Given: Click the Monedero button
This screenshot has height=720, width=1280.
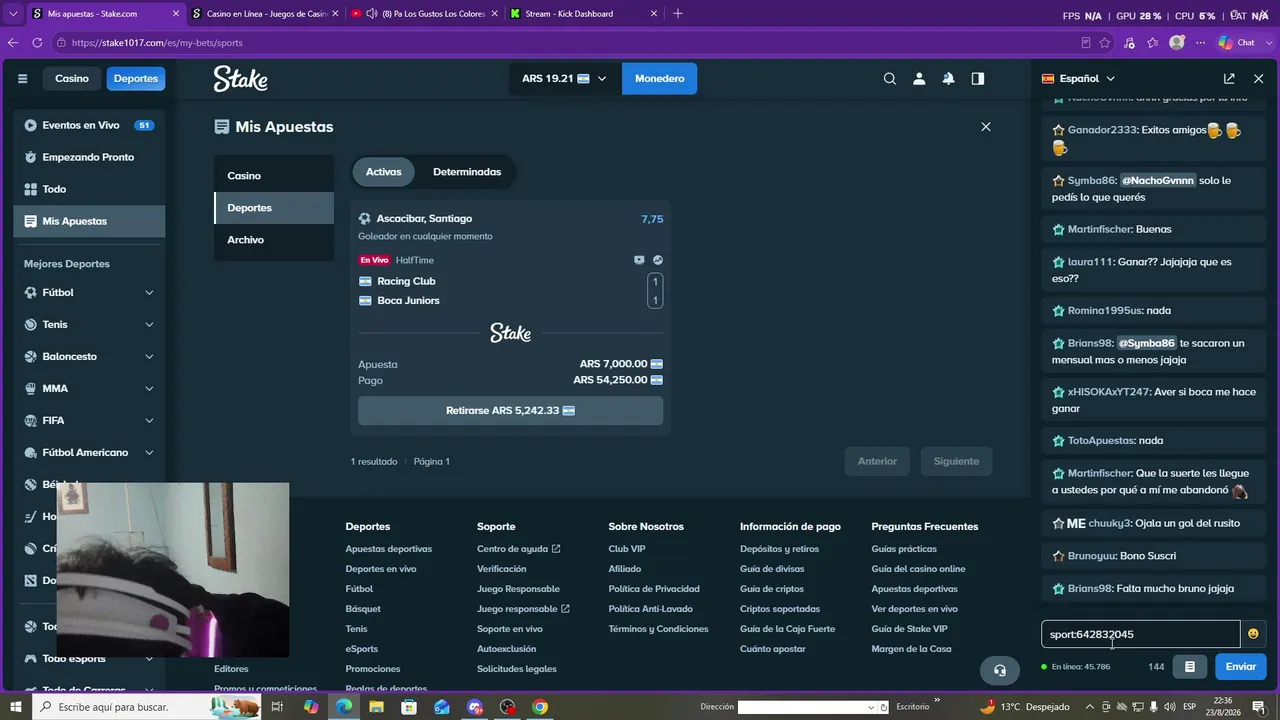Looking at the screenshot, I should point(659,79).
